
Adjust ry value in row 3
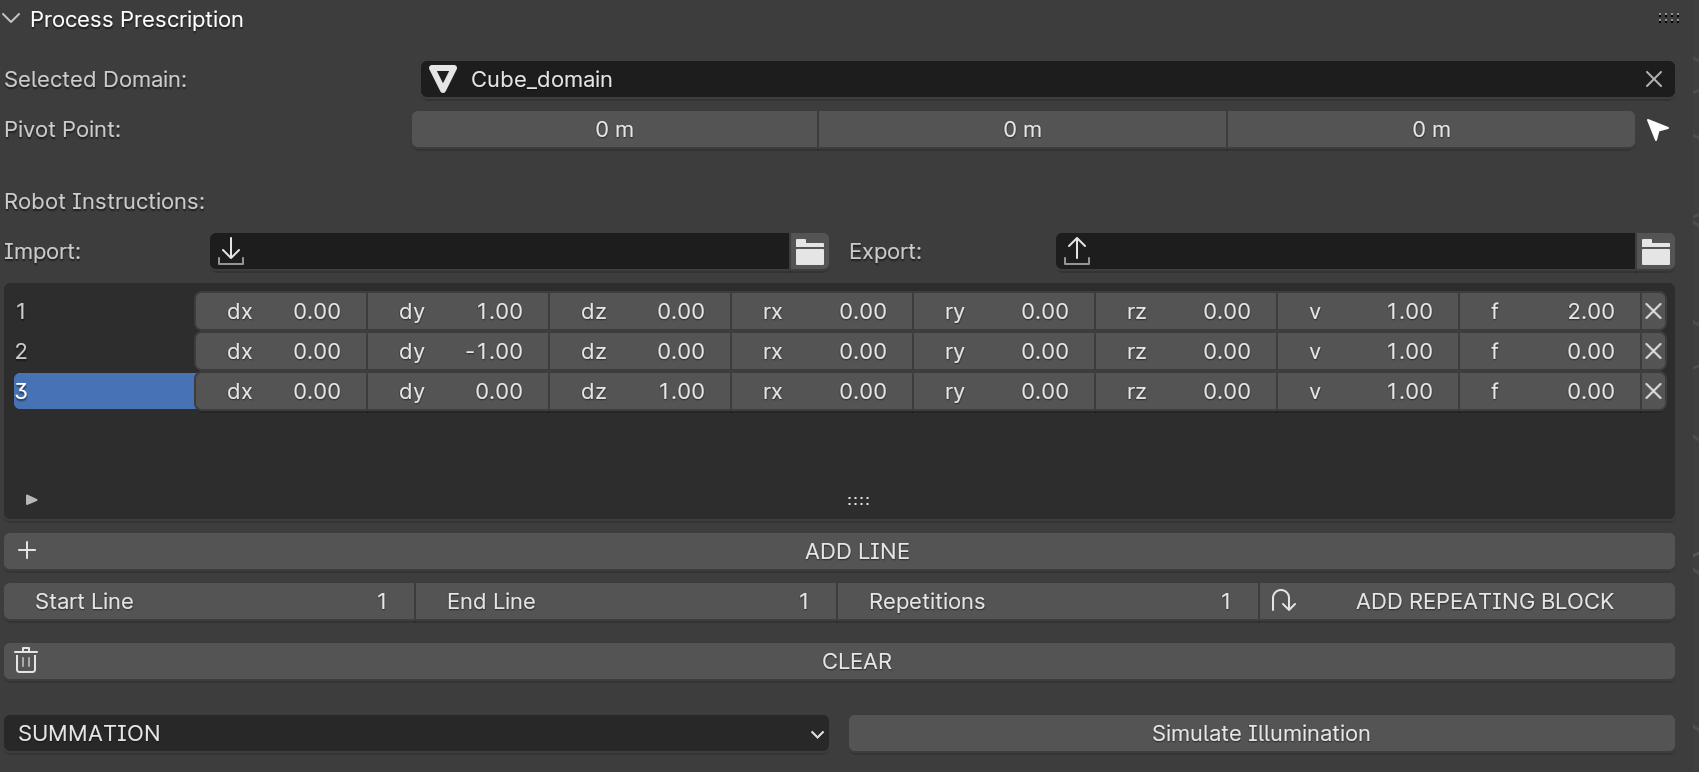pos(1004,391)
